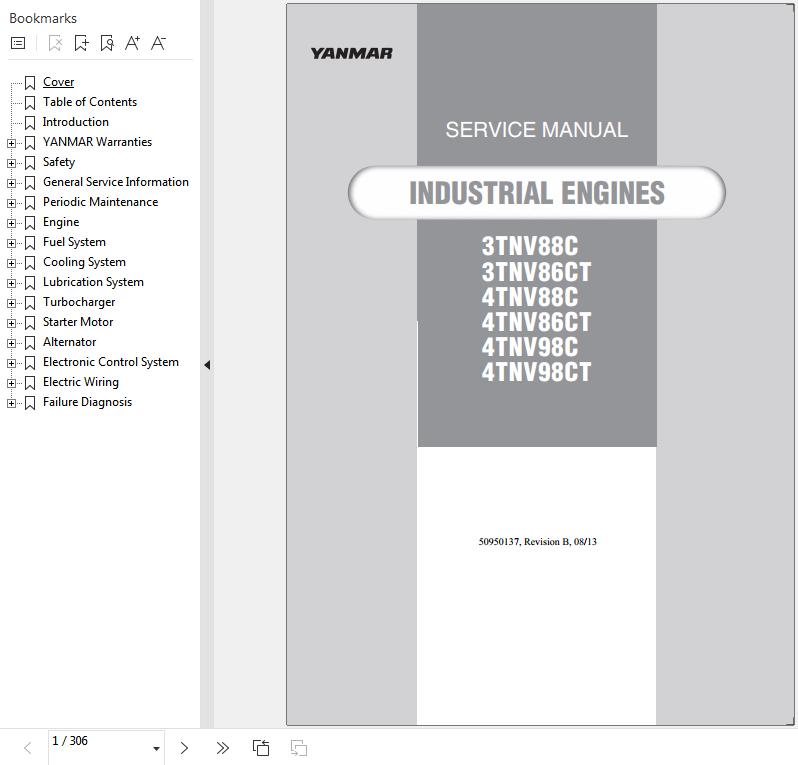Viewport: 798px width, 765px height.
Task: Jump to the Turbocharger bookmark
Action: click(79, 302)
